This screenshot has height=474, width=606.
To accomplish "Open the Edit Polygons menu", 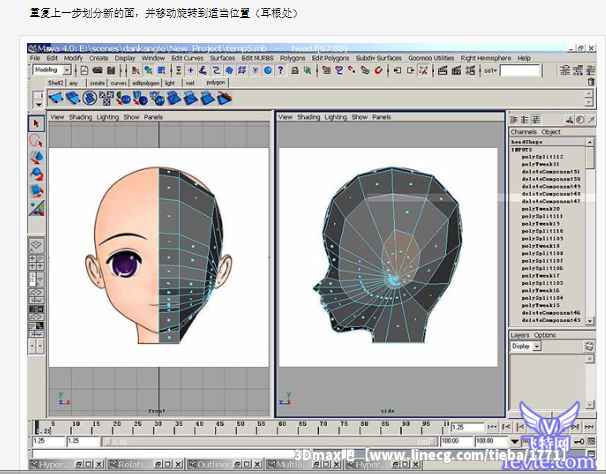I will [x=330, y=58].
